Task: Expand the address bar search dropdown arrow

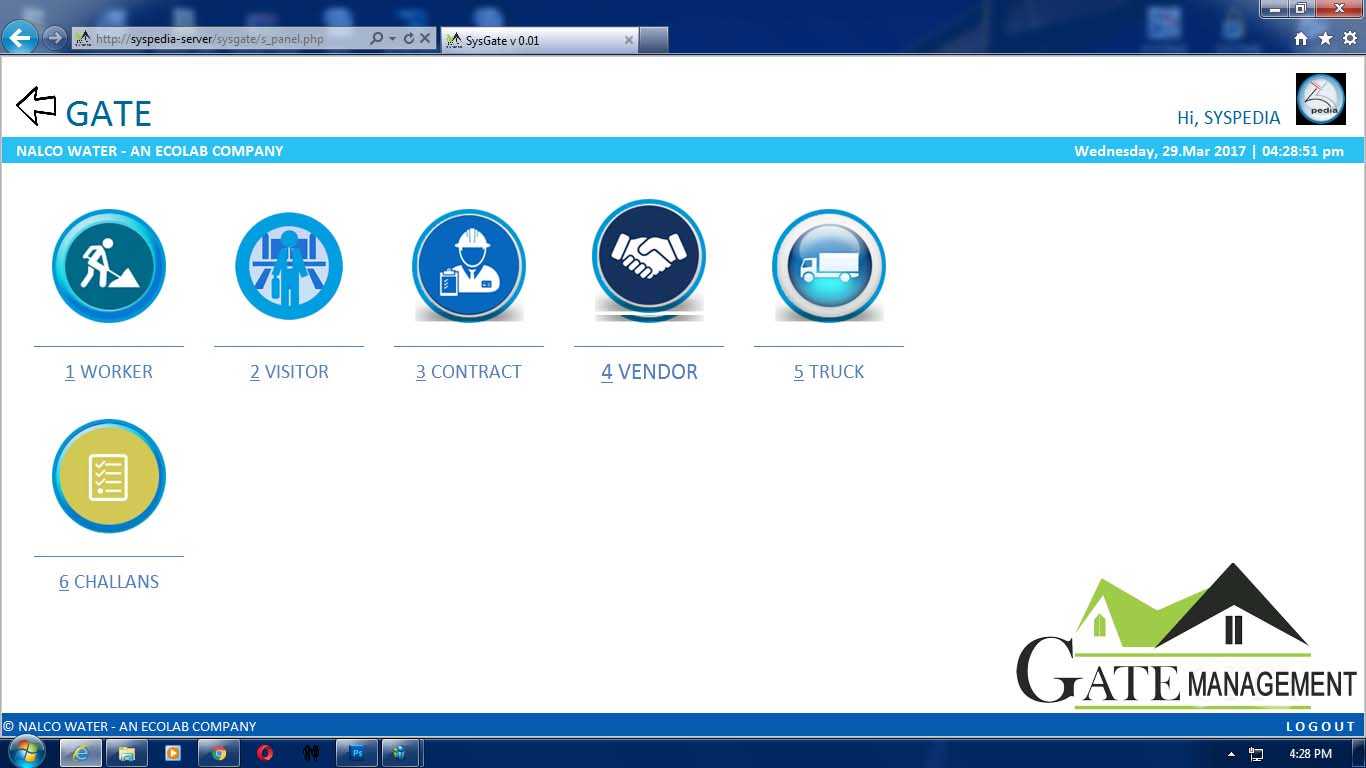Action: tap(392, 39)
